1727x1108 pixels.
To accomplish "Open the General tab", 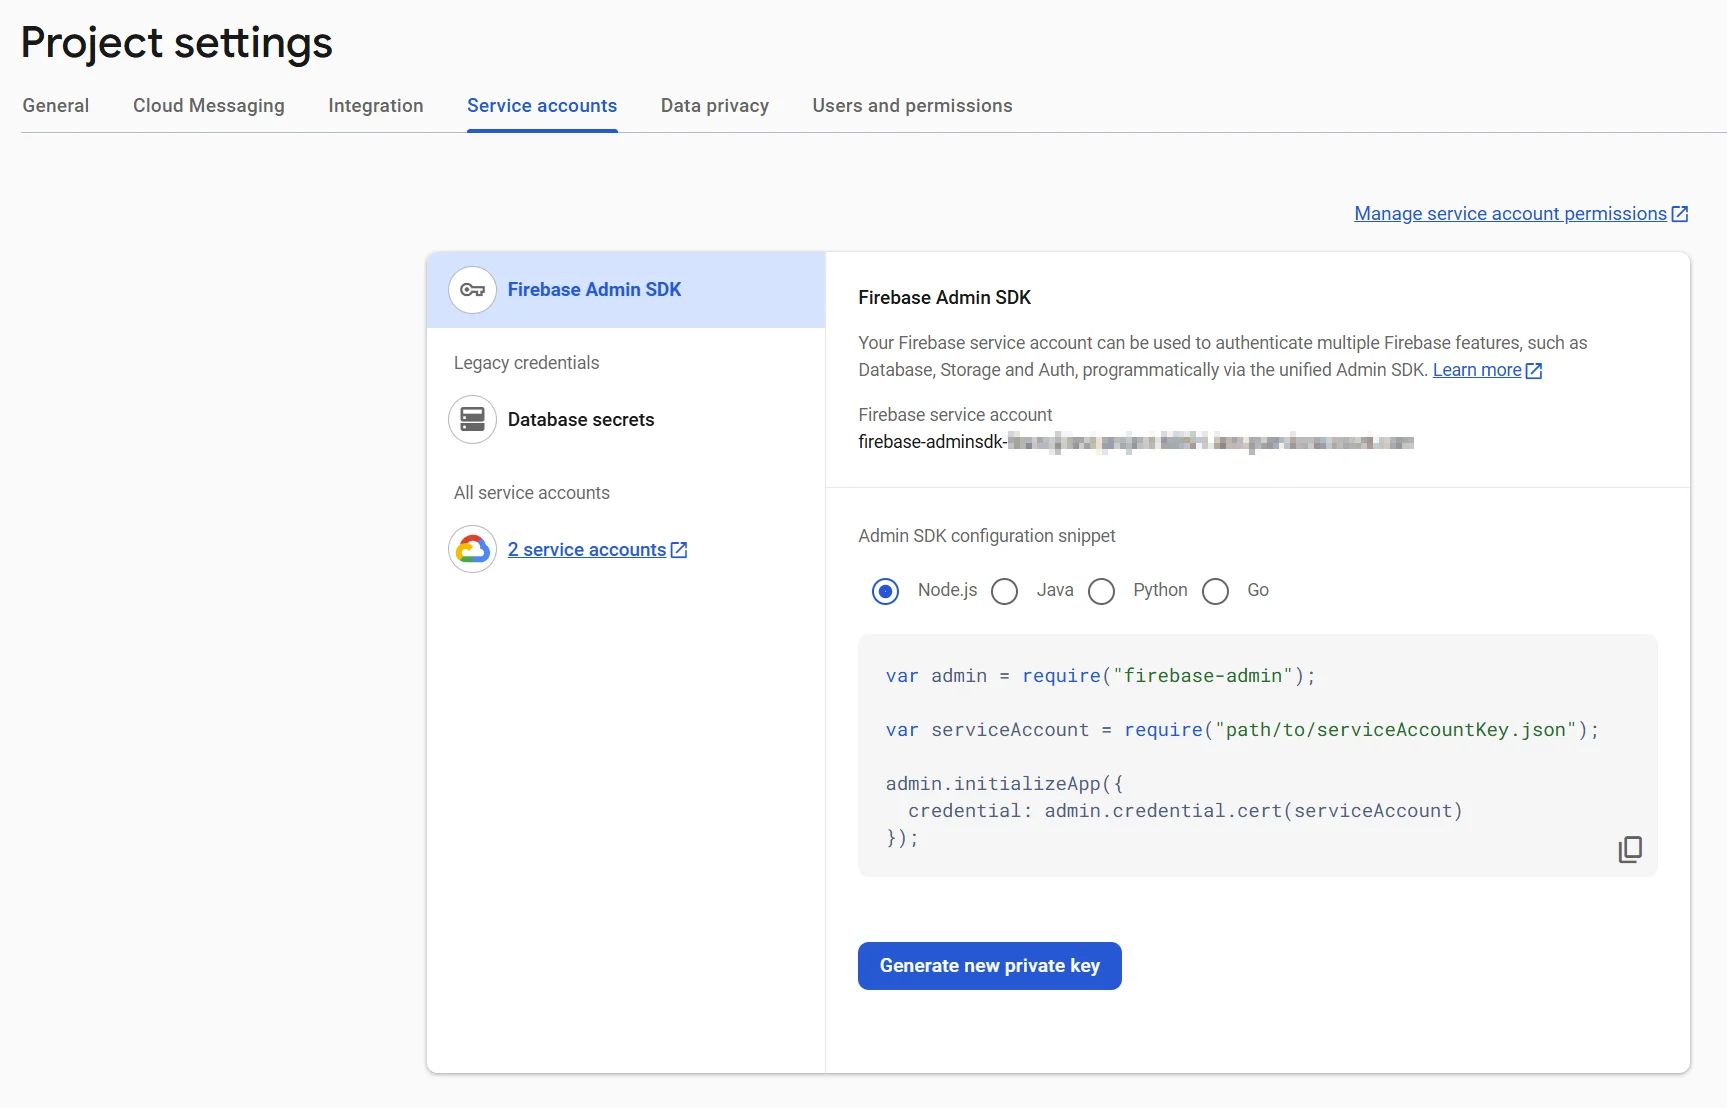I will [x=56, y=106].
